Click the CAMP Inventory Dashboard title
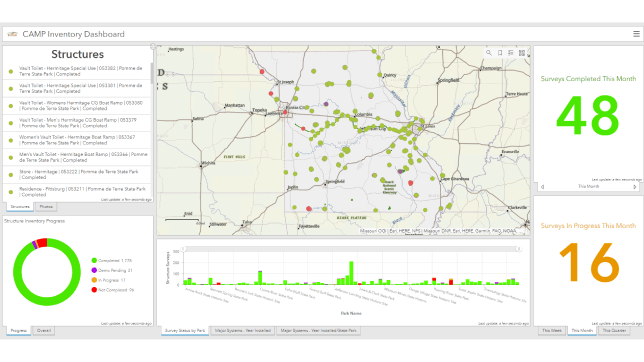This screenshot has width=644, height=362. pos(74,34)
